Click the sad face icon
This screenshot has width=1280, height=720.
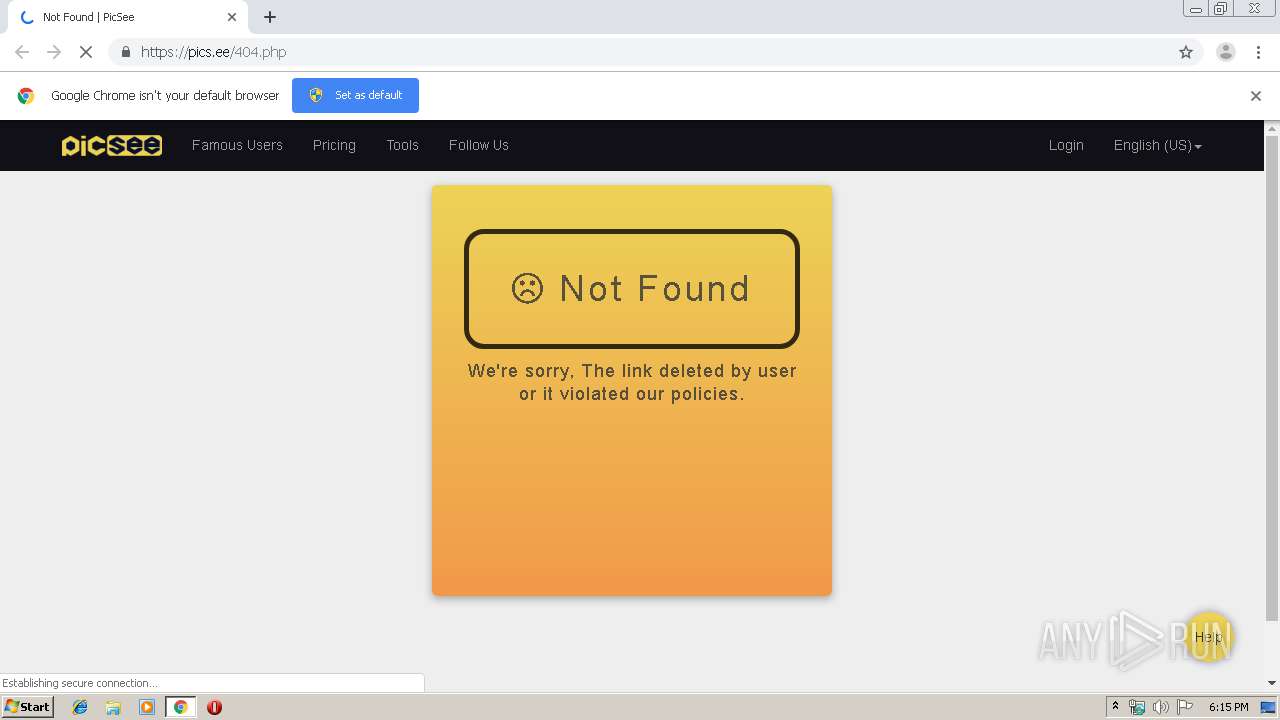pyautogui.click(x=527, y=288)
